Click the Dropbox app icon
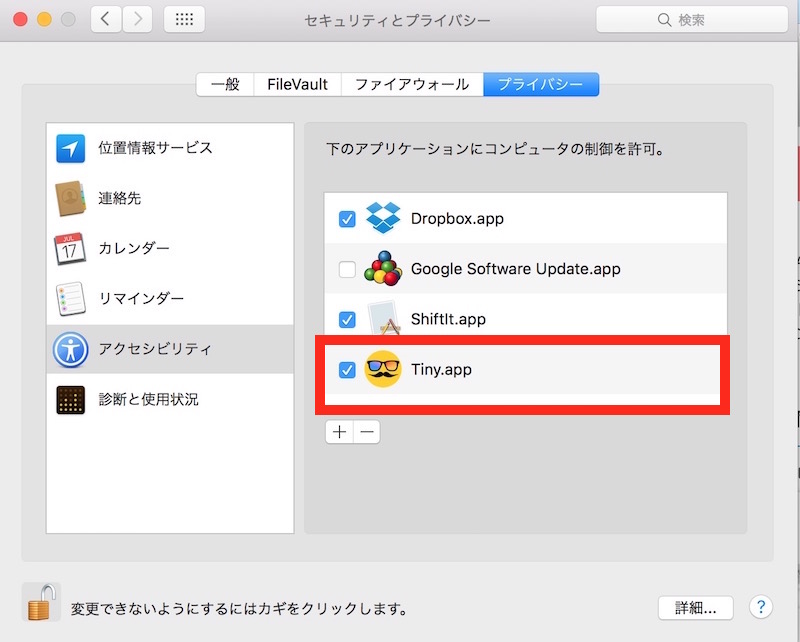Image resolution: width=800 pixels, height=642 pixels. (x=383, y=218)
